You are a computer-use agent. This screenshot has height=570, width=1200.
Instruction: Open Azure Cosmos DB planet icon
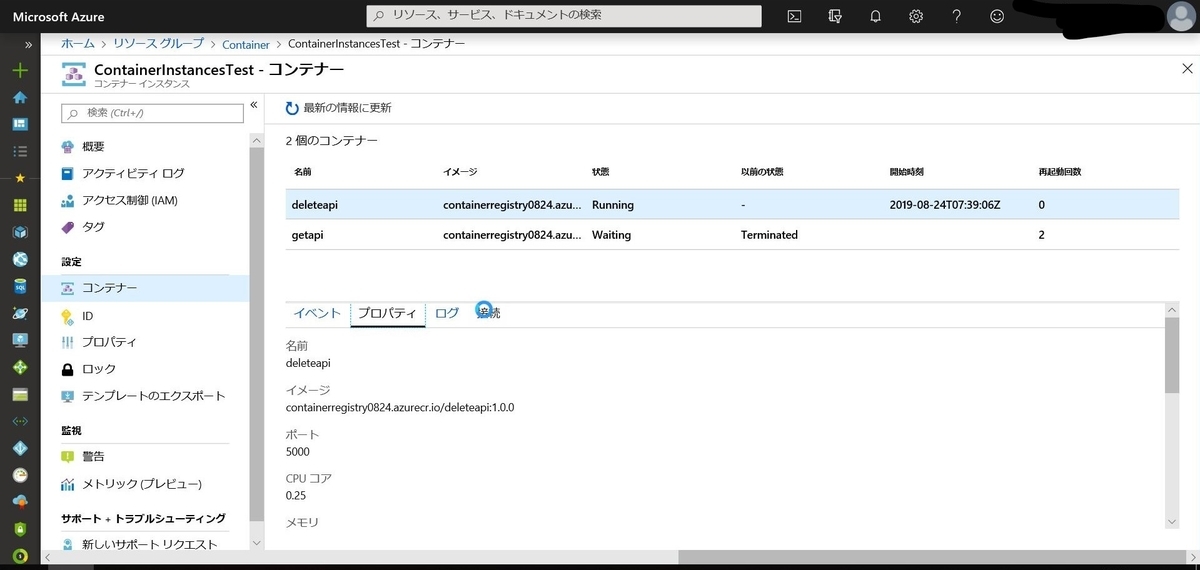(19, 313)
